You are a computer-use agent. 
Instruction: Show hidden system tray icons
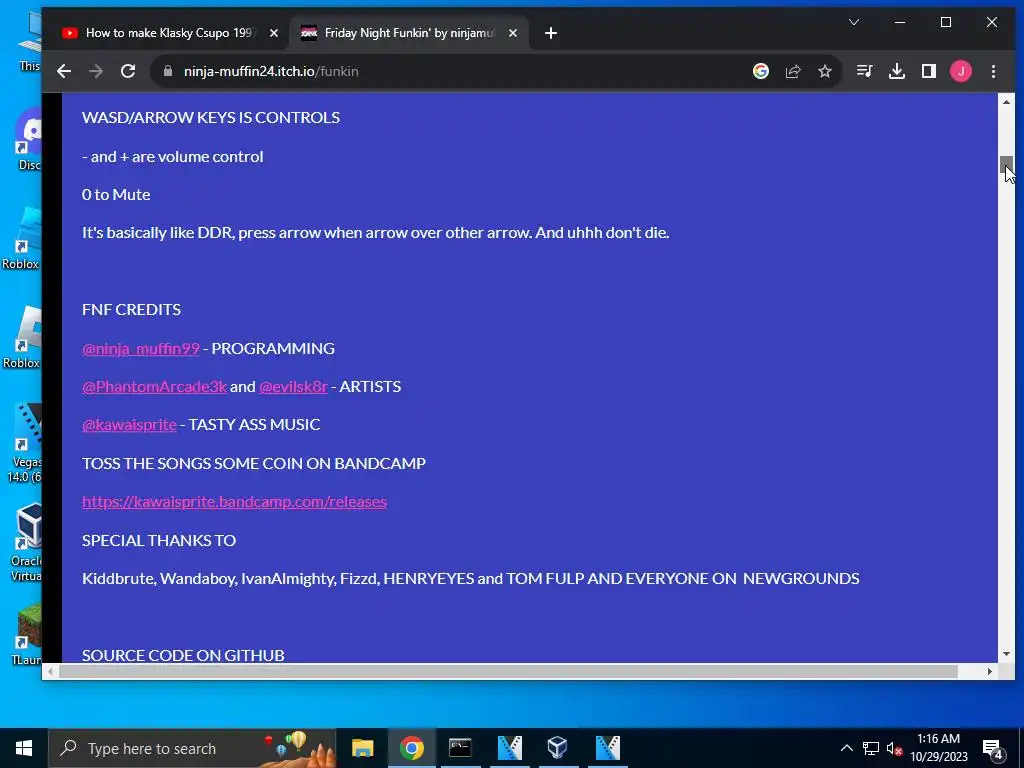click(846, 748)
